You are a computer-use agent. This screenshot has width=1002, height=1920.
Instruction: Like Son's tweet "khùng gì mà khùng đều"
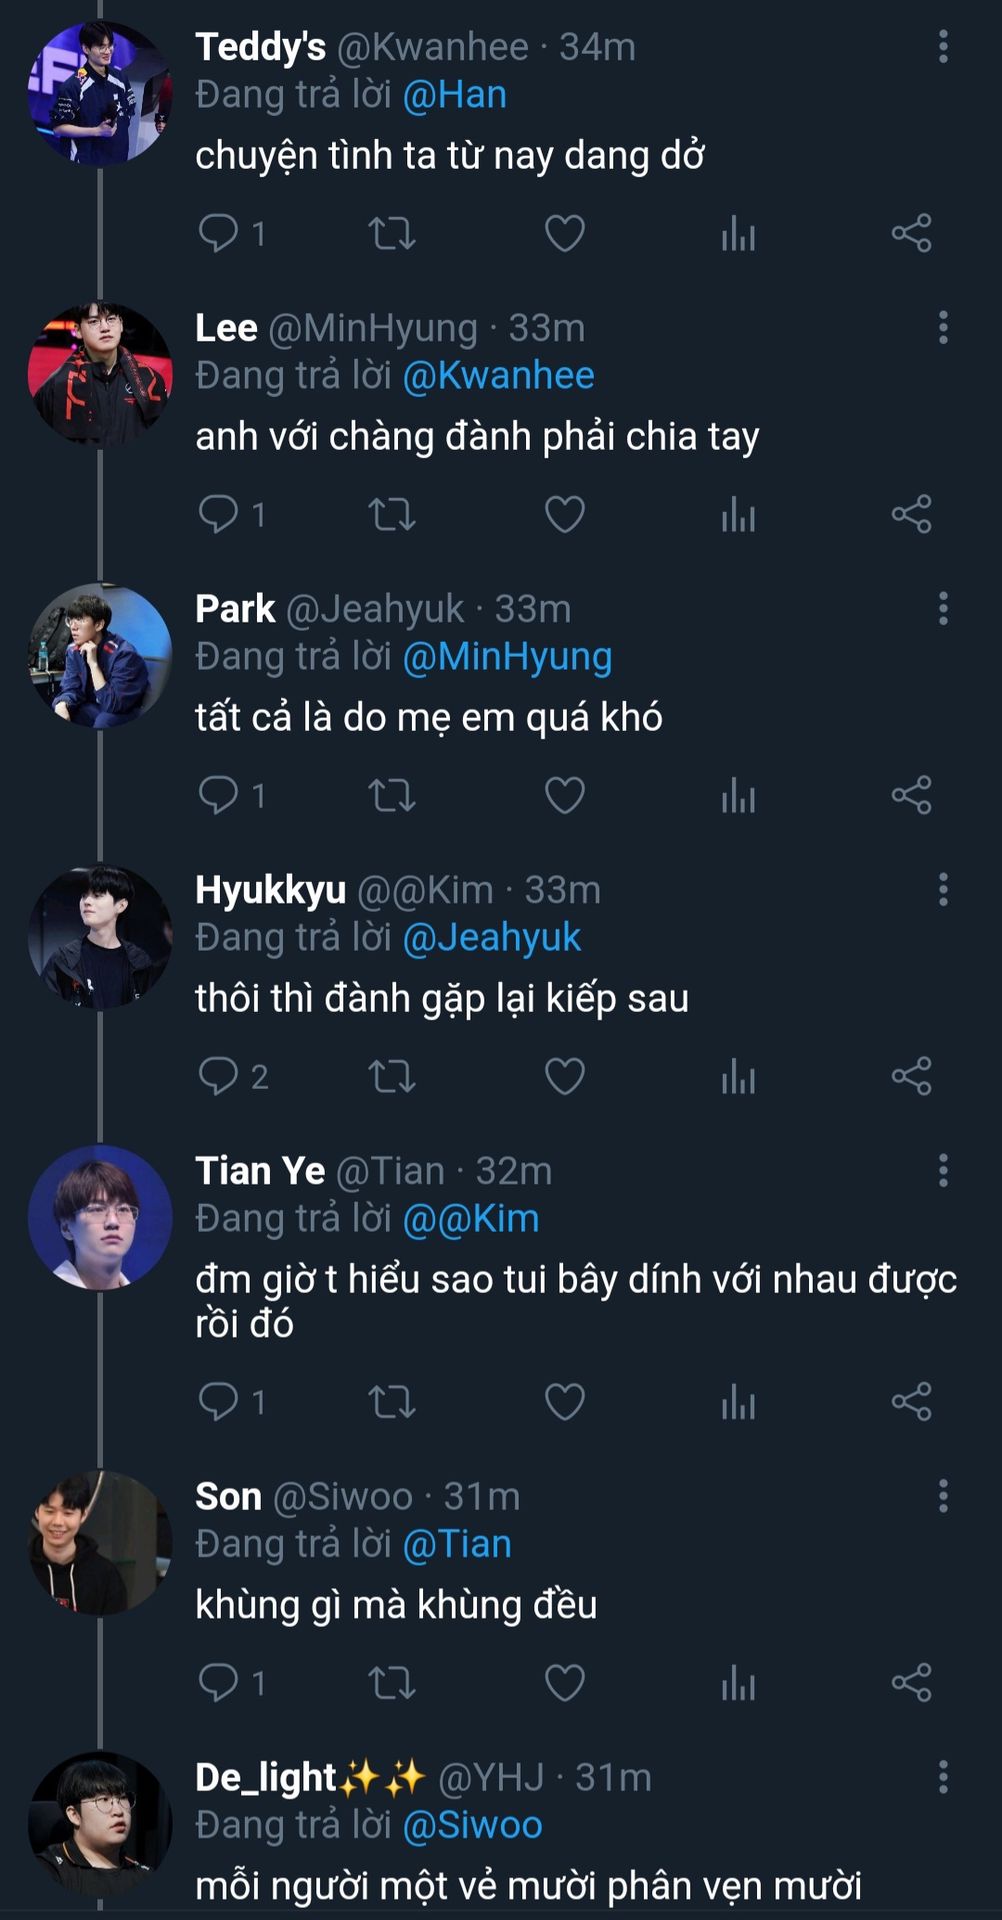(564, 1683)
